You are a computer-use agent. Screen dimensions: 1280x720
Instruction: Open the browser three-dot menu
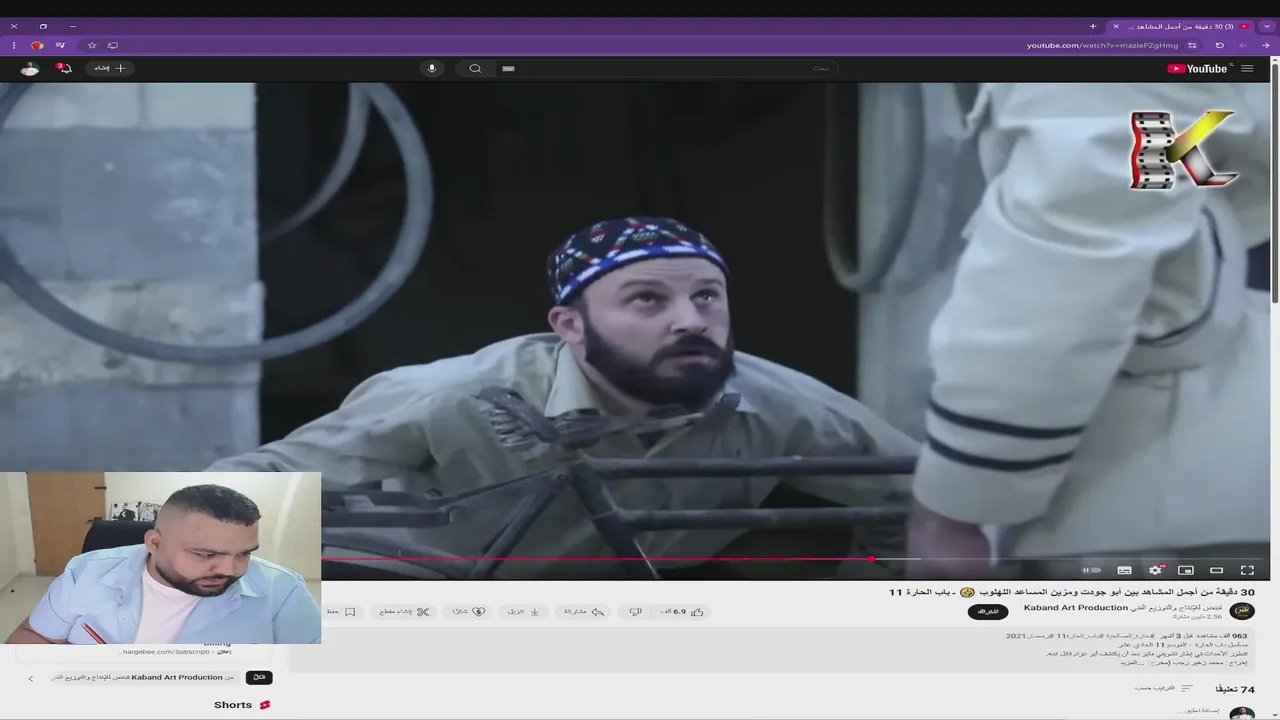click(x=14, y=45)
